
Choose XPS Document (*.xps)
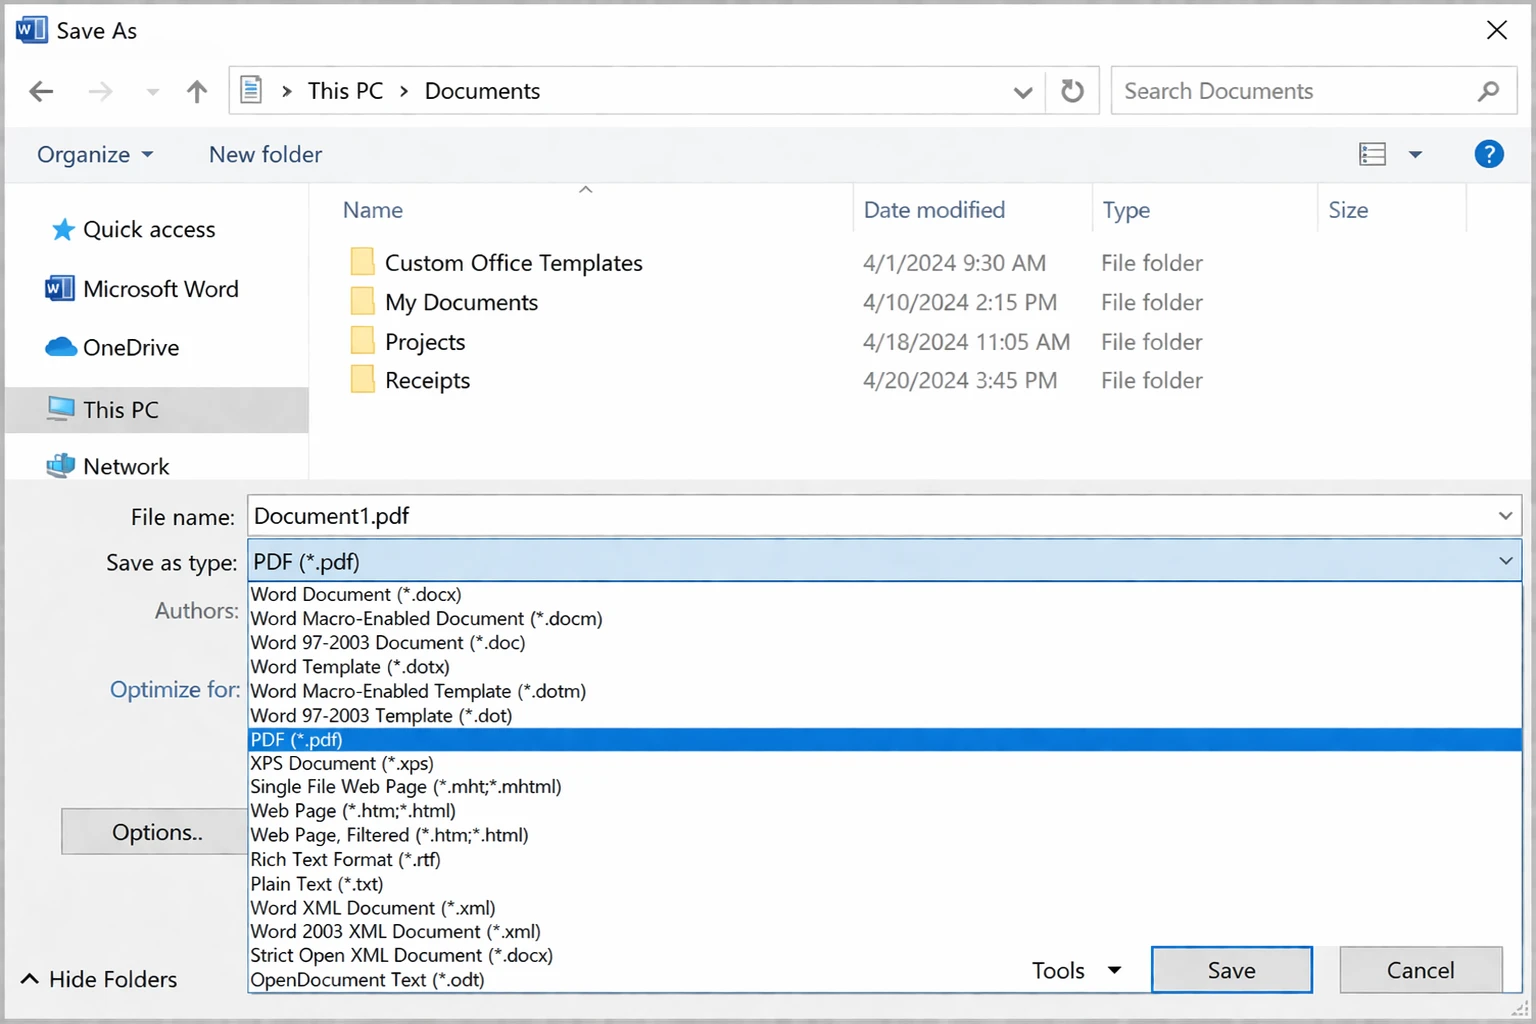(885, 763)
